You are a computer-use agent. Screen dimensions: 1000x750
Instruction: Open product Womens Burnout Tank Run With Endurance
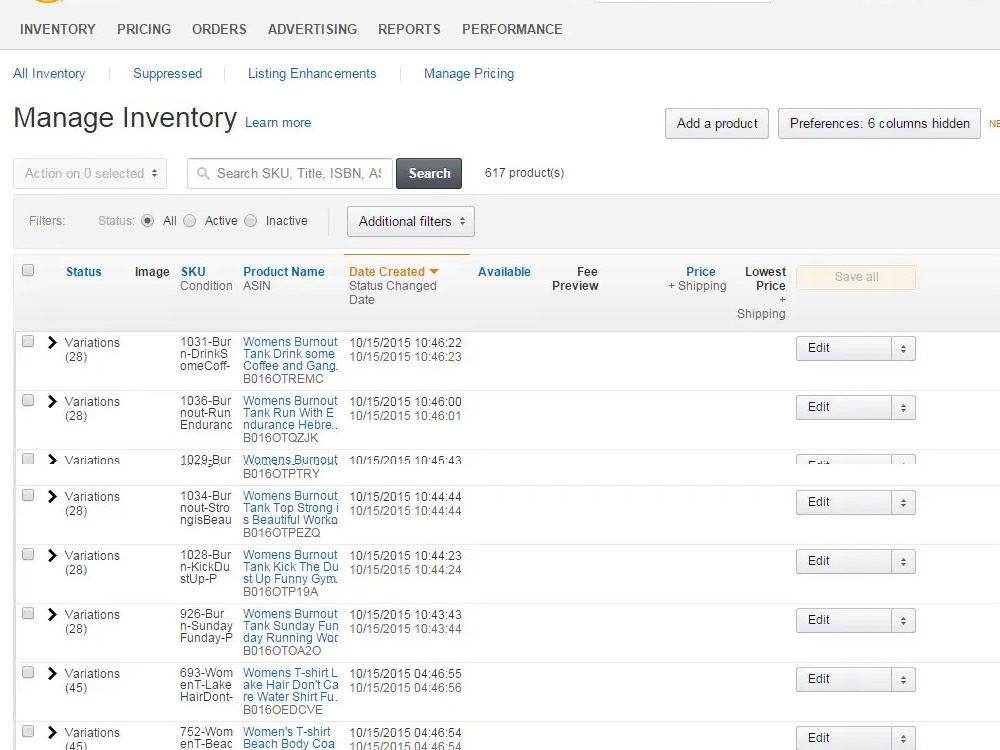coord(290,413)
